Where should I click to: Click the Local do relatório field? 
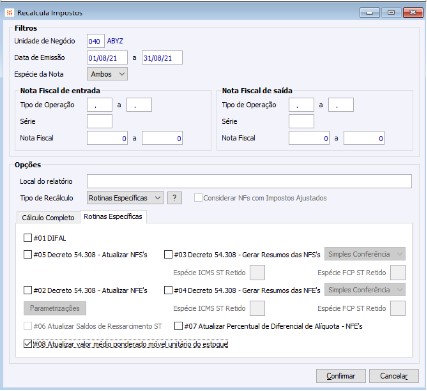[x=249, y=181]
